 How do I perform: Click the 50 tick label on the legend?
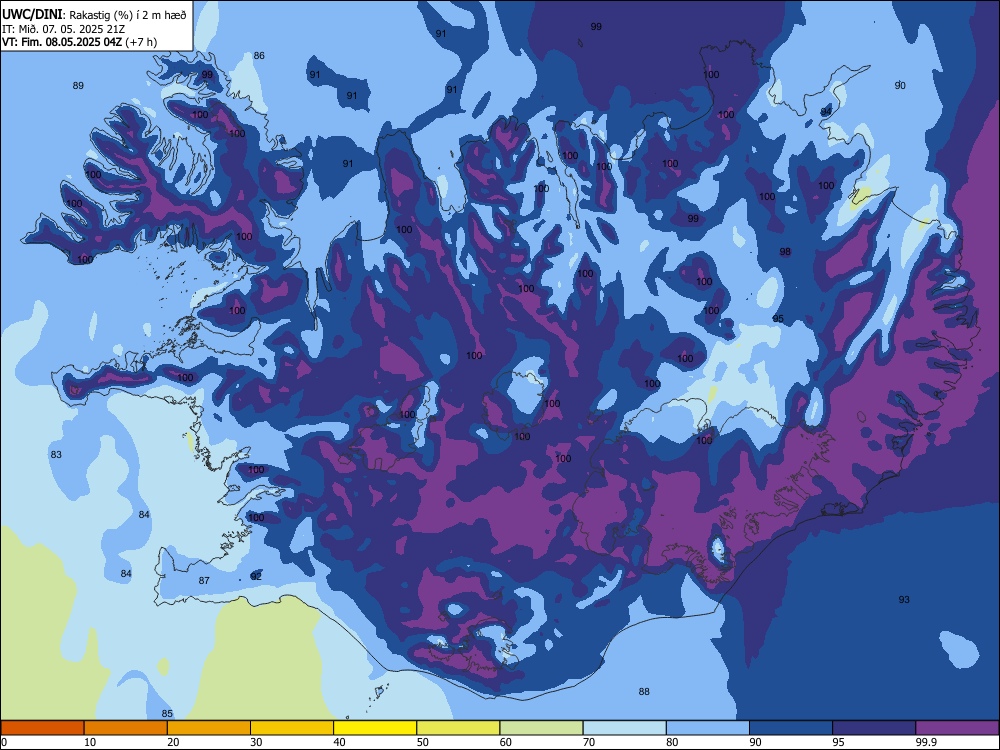coord(423,742)
